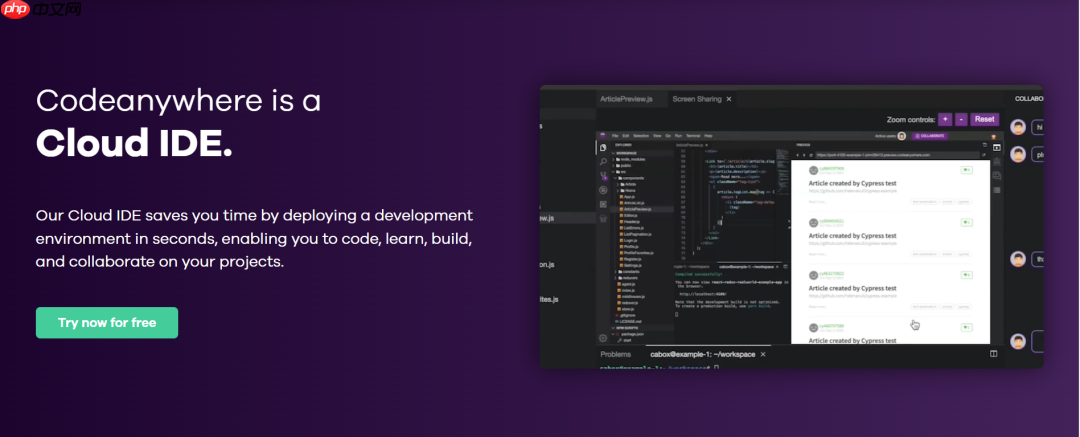The width and height of the screenshot is (1080, 437).
Task: Click the split panel icon at bottom right
Action: pyautogui.click(x=994, y=354)
